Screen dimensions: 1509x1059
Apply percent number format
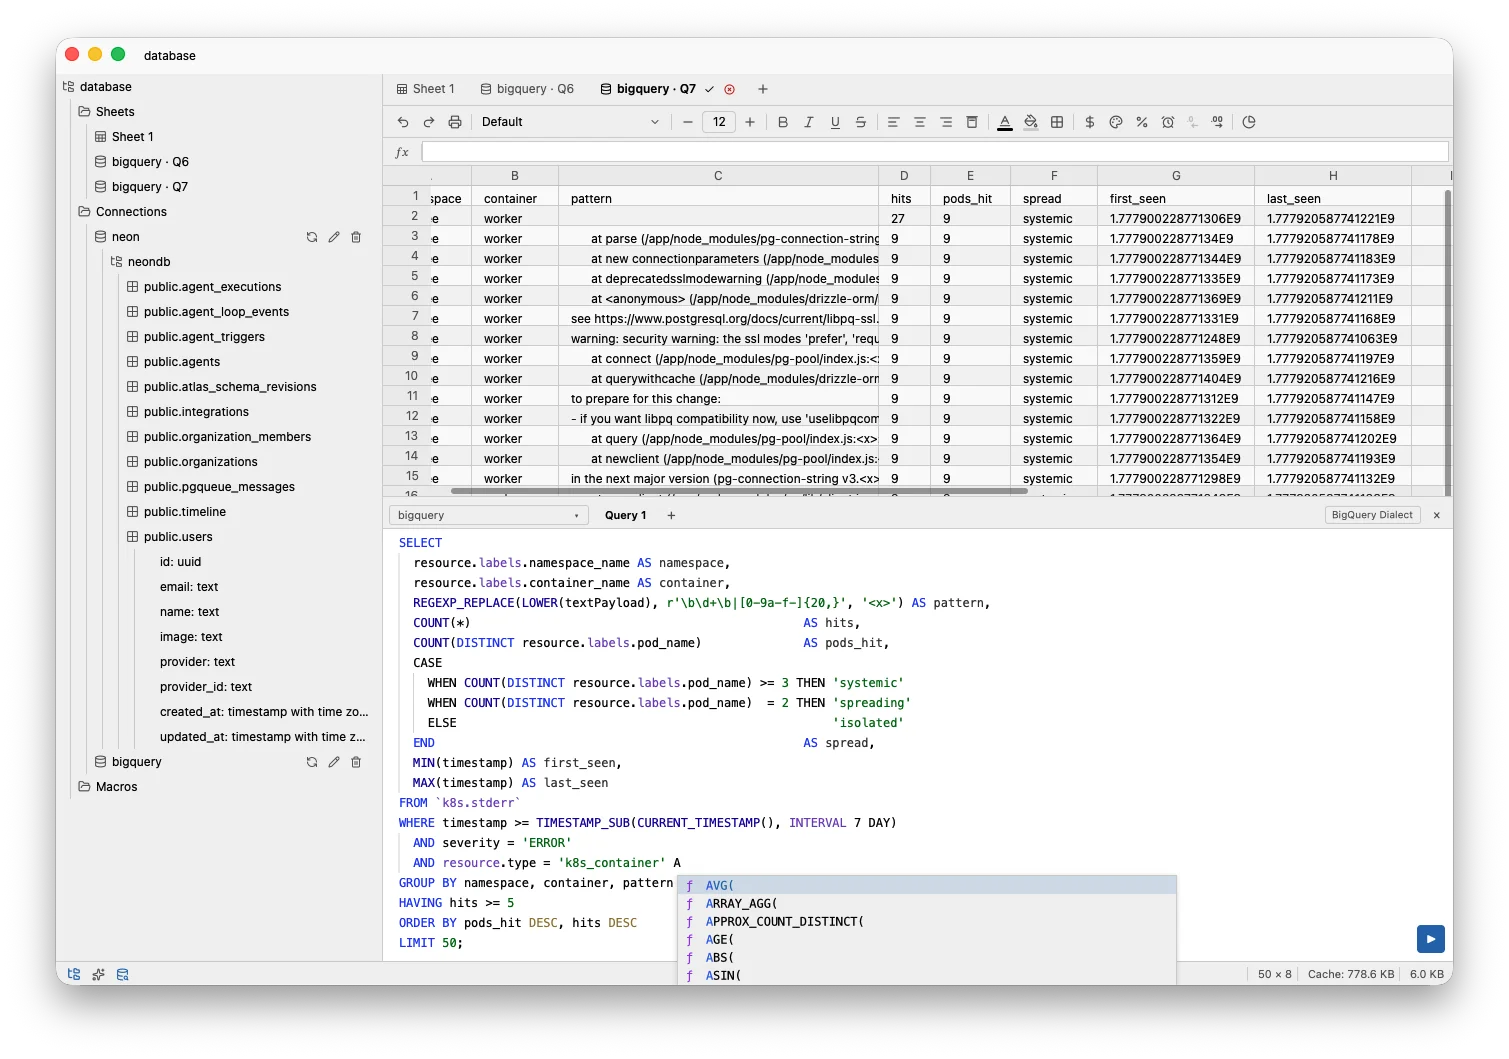[1142, 122]
